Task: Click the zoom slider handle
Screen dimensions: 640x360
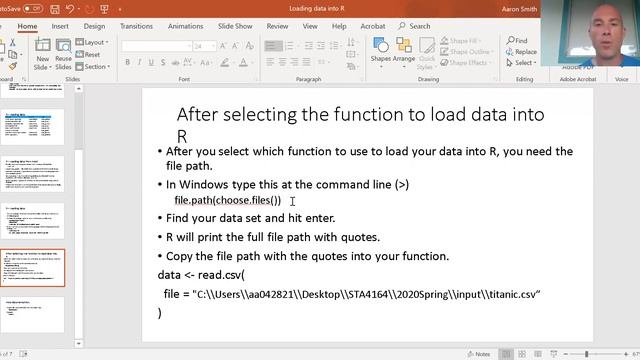Action: point(586,354)
